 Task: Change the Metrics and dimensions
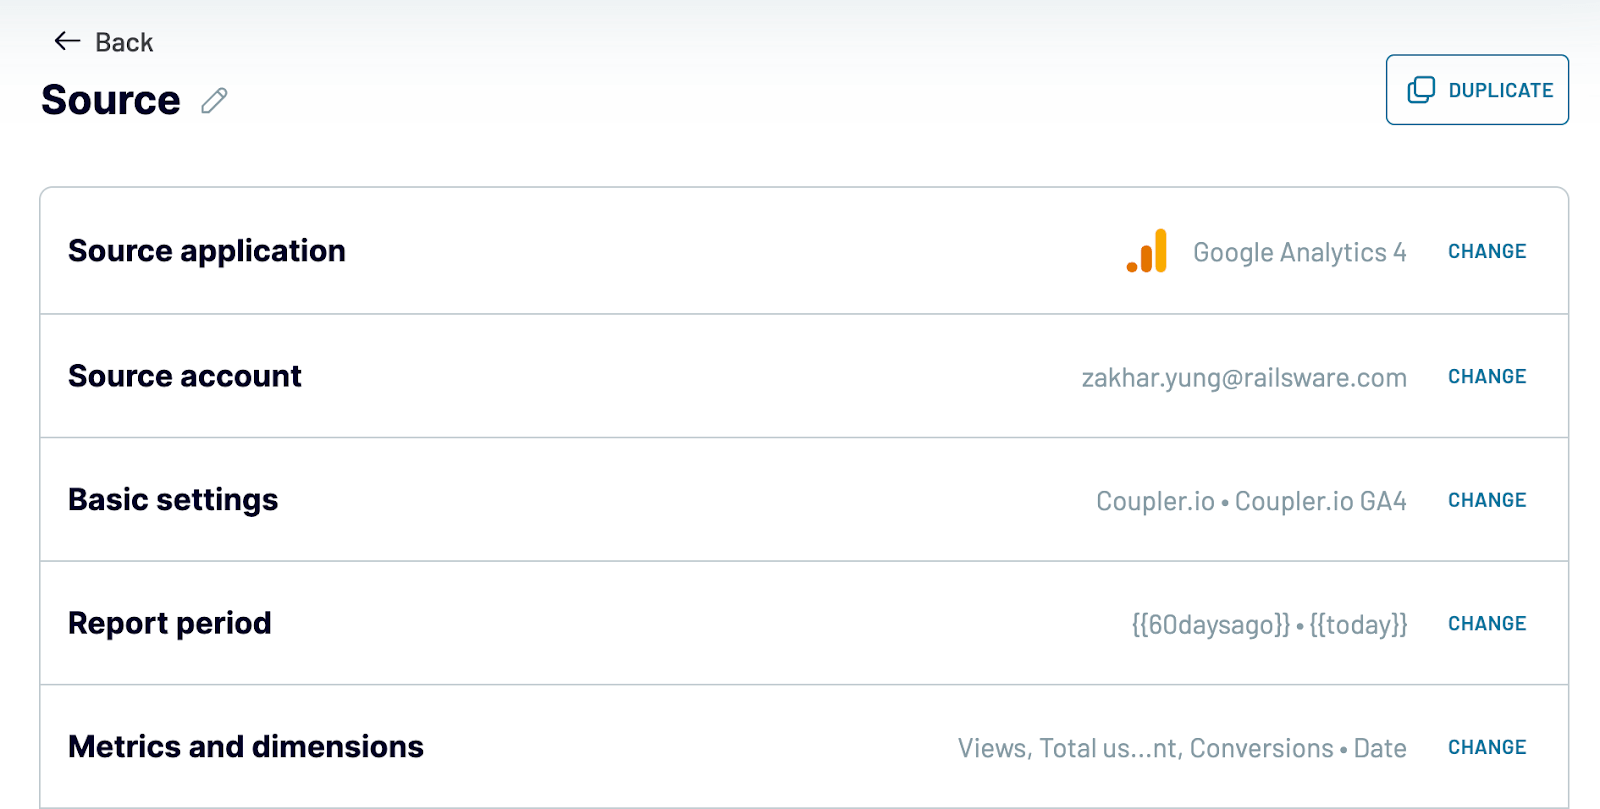pos(1487,747)
